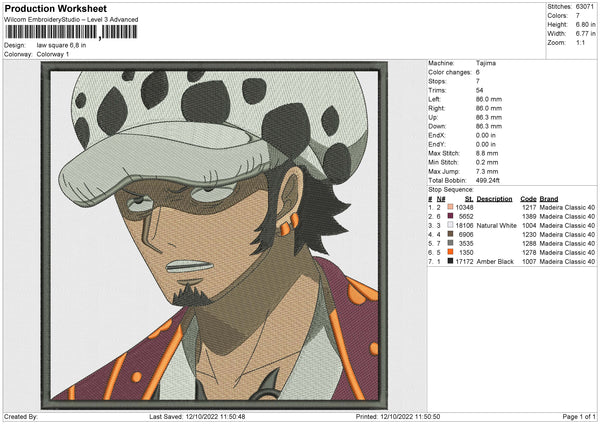Click the Min Stitch value 0.2 mm

(487, 162)
